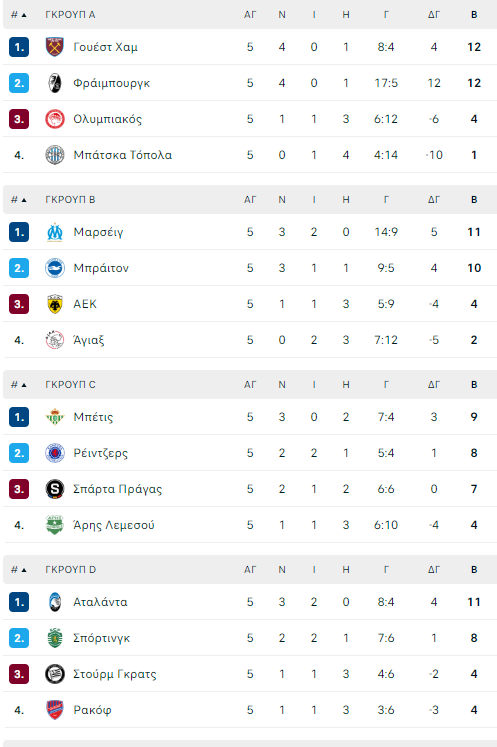This screenshot has width=497, height=747.
Task: Open the Σπόρτινγκ team link
Action: click(x=101, y=638)
